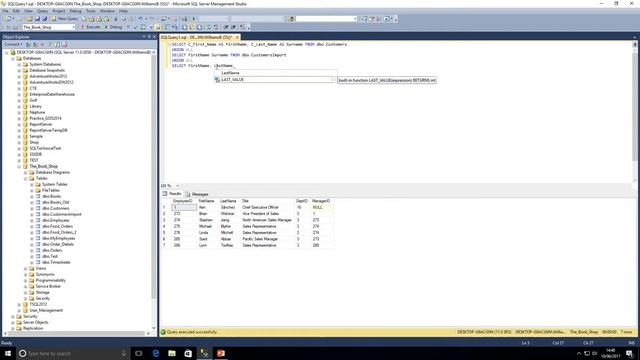Collapse the The_Book_Shop database node

19,166
